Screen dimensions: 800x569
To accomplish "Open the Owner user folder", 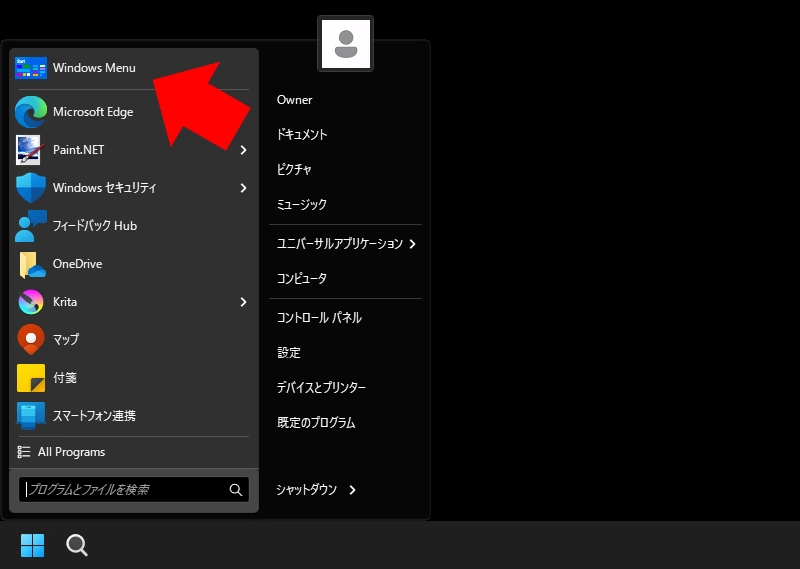I will point(294,100).
